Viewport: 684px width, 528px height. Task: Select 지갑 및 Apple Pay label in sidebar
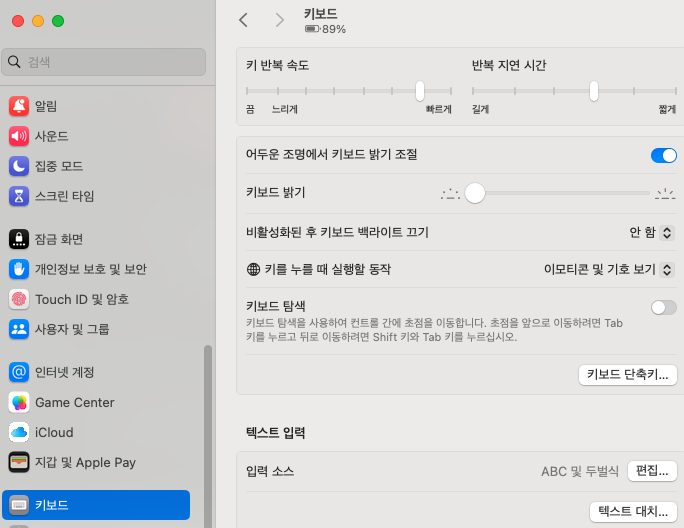(85, 462)
